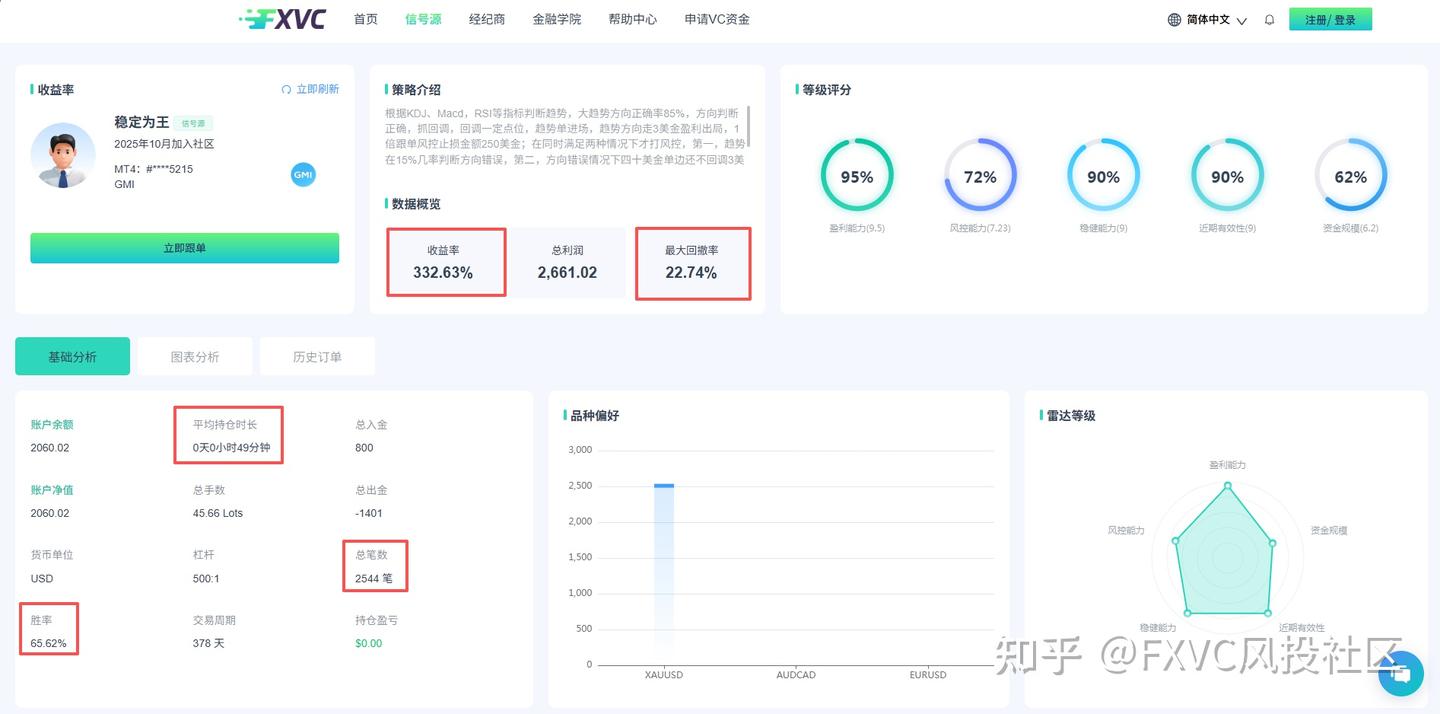Viewport: 1440px width, 714px height.
Task: Open the 帮助中心 menu item
Action: tap(632, 19)
